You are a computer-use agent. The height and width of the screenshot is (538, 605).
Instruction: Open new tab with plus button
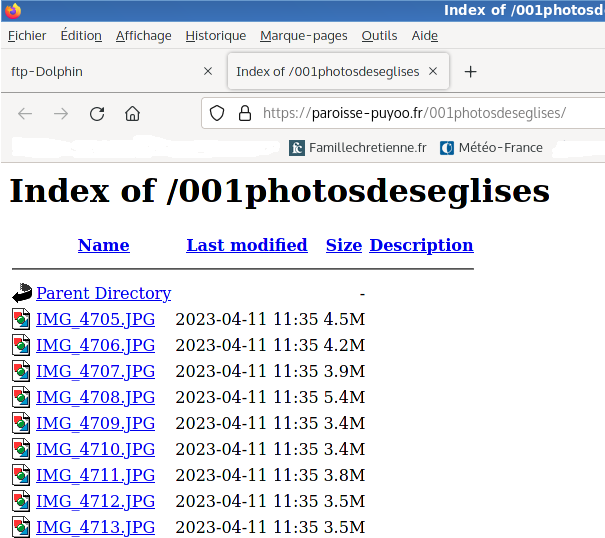(471, 72)
